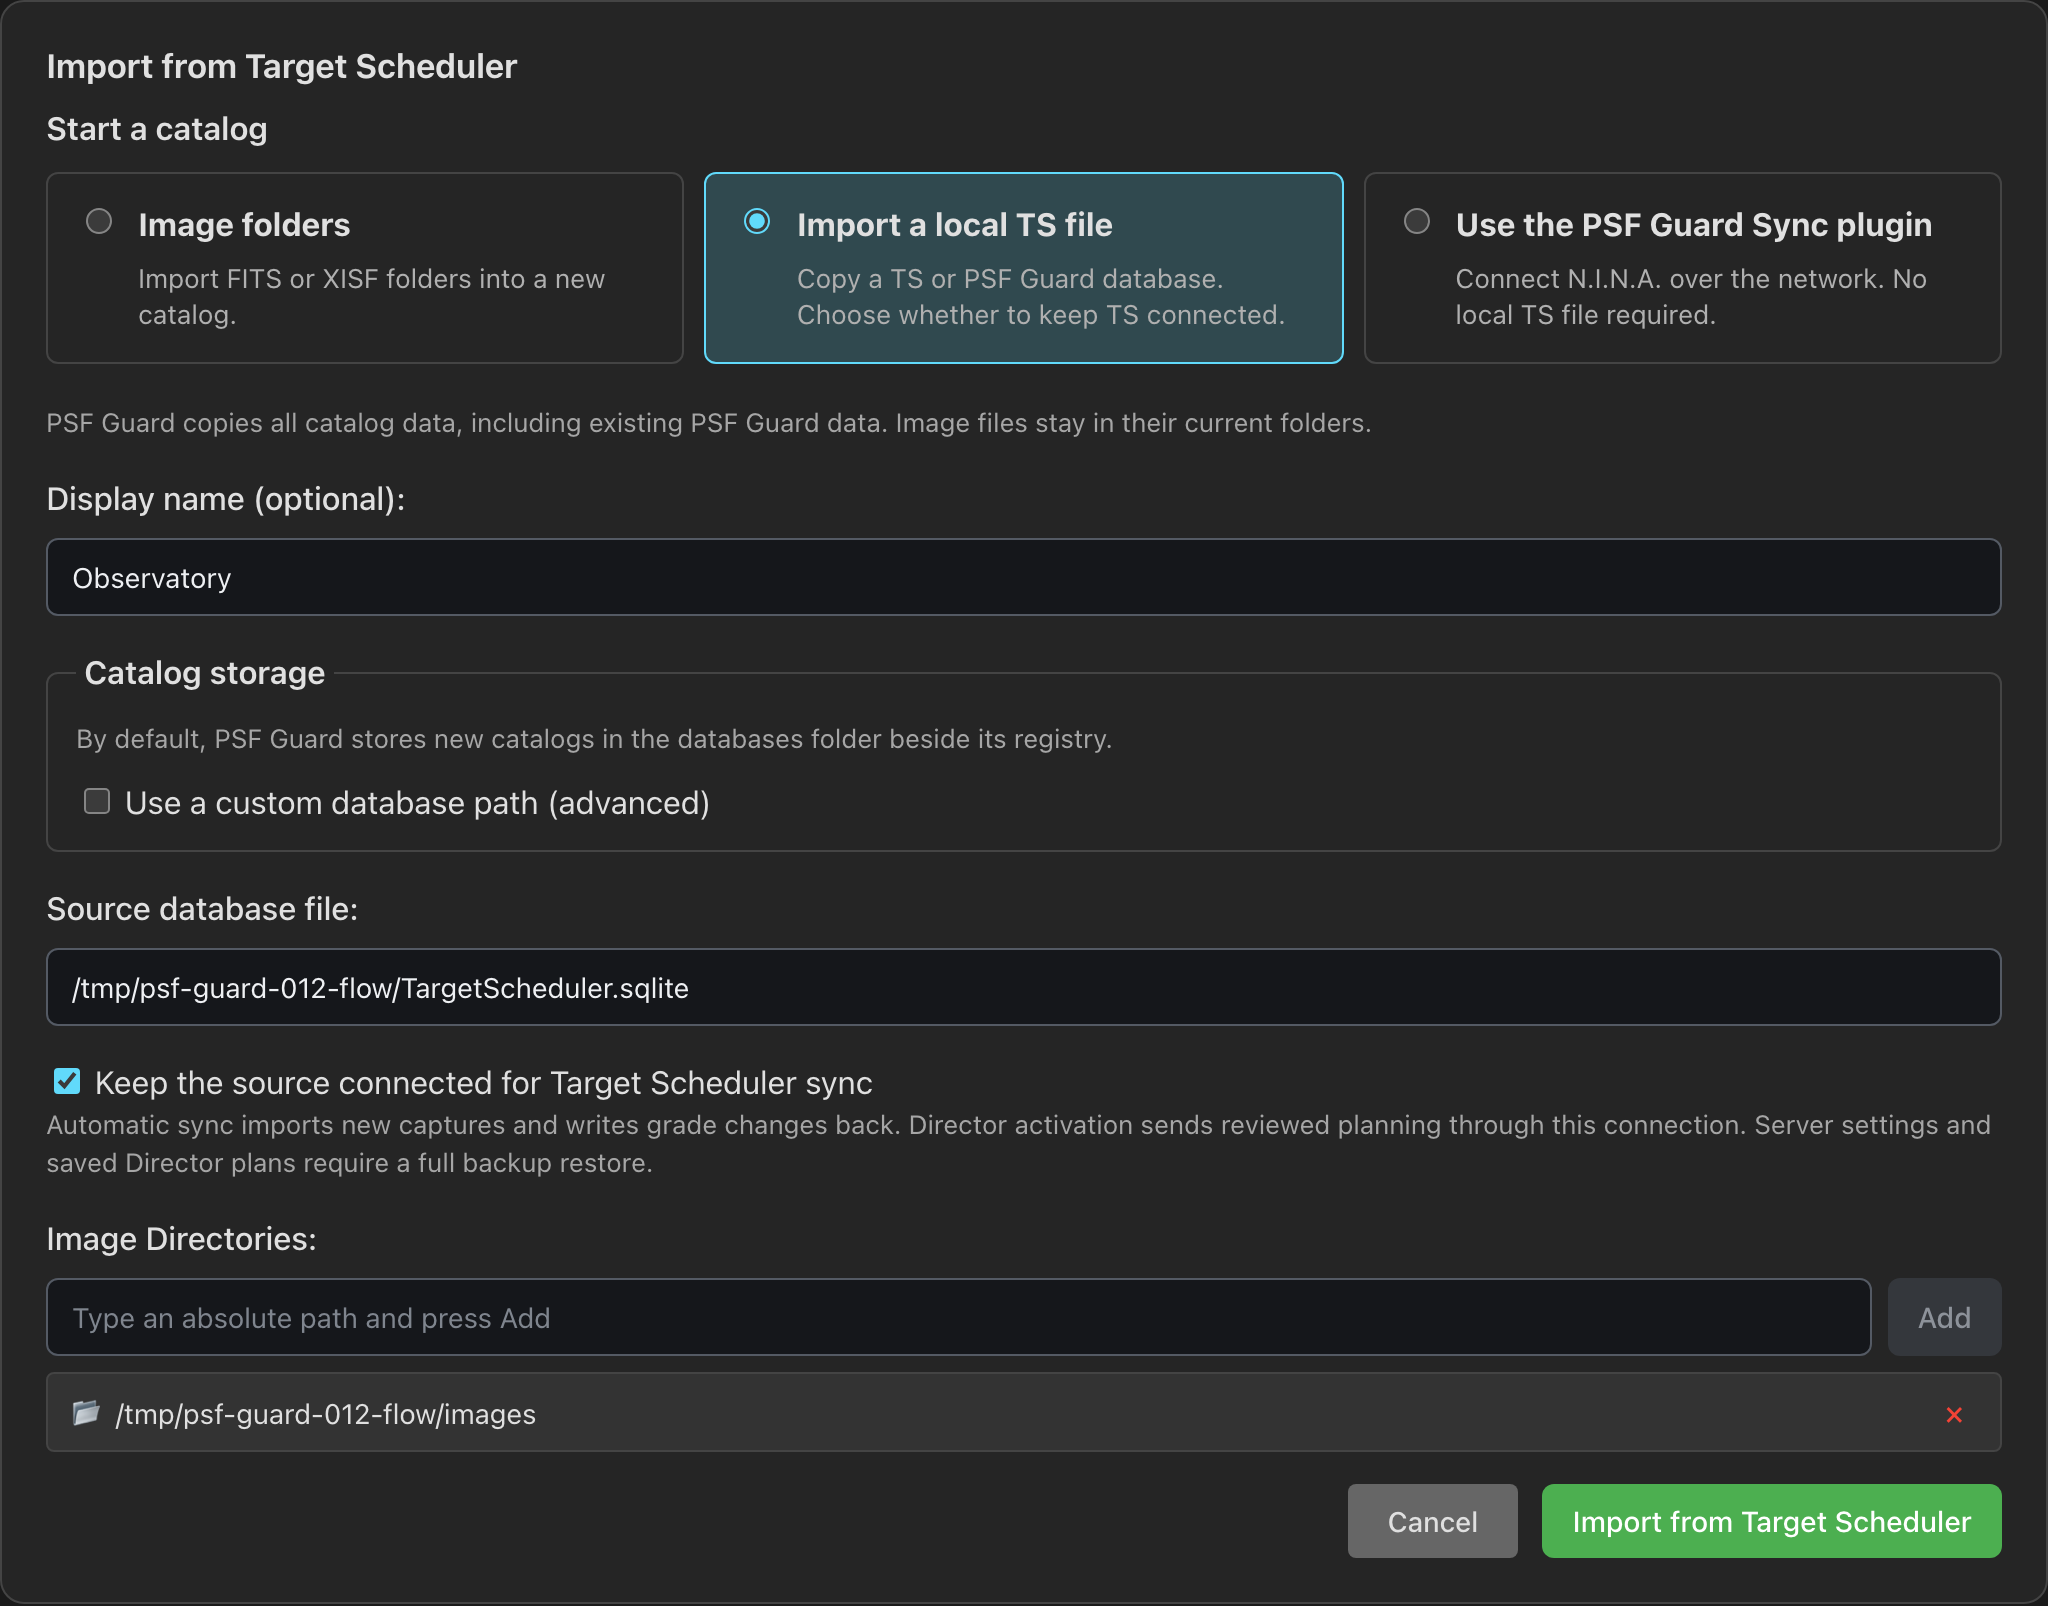Remove the /tmp/psf-guard-012-flow/images directory with red X
This screenshot has width=2048, height=1606.
coord(1954,1414)
